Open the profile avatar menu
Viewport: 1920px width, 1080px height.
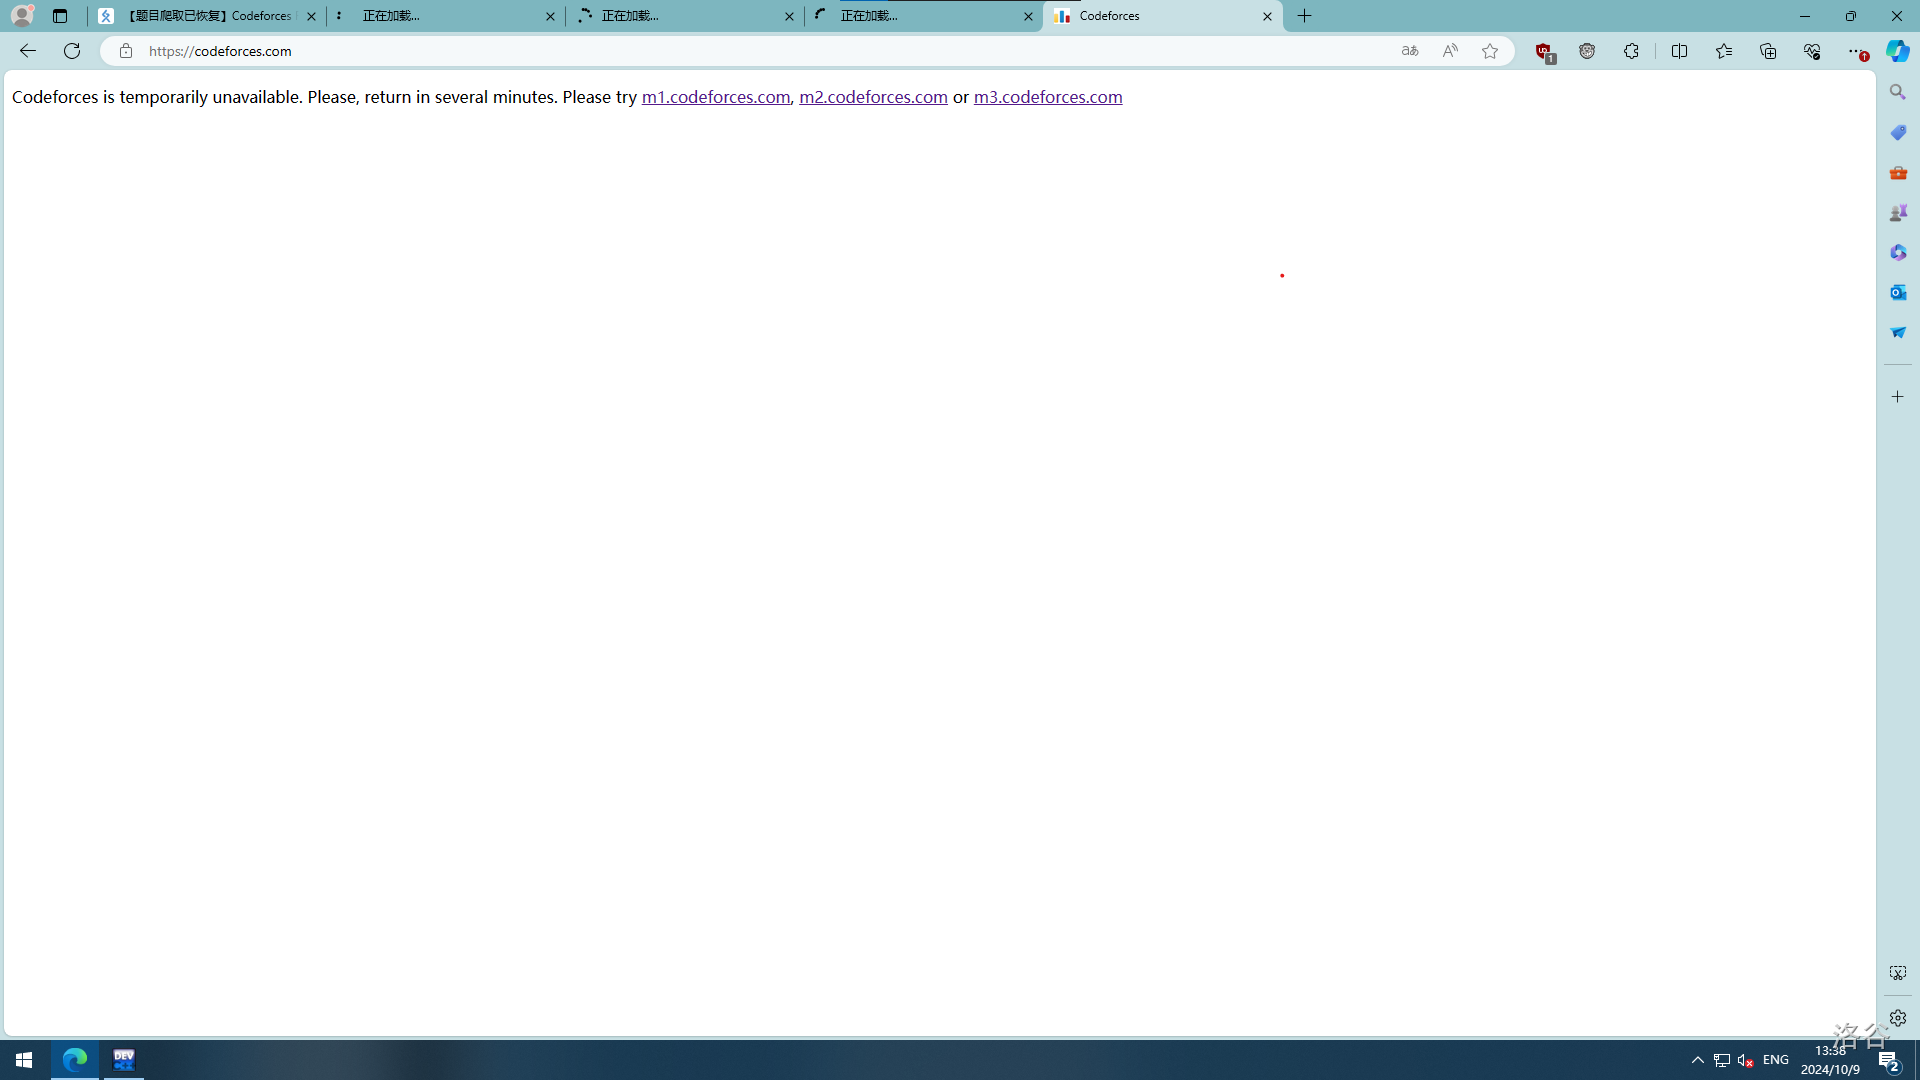coord(22,16)
